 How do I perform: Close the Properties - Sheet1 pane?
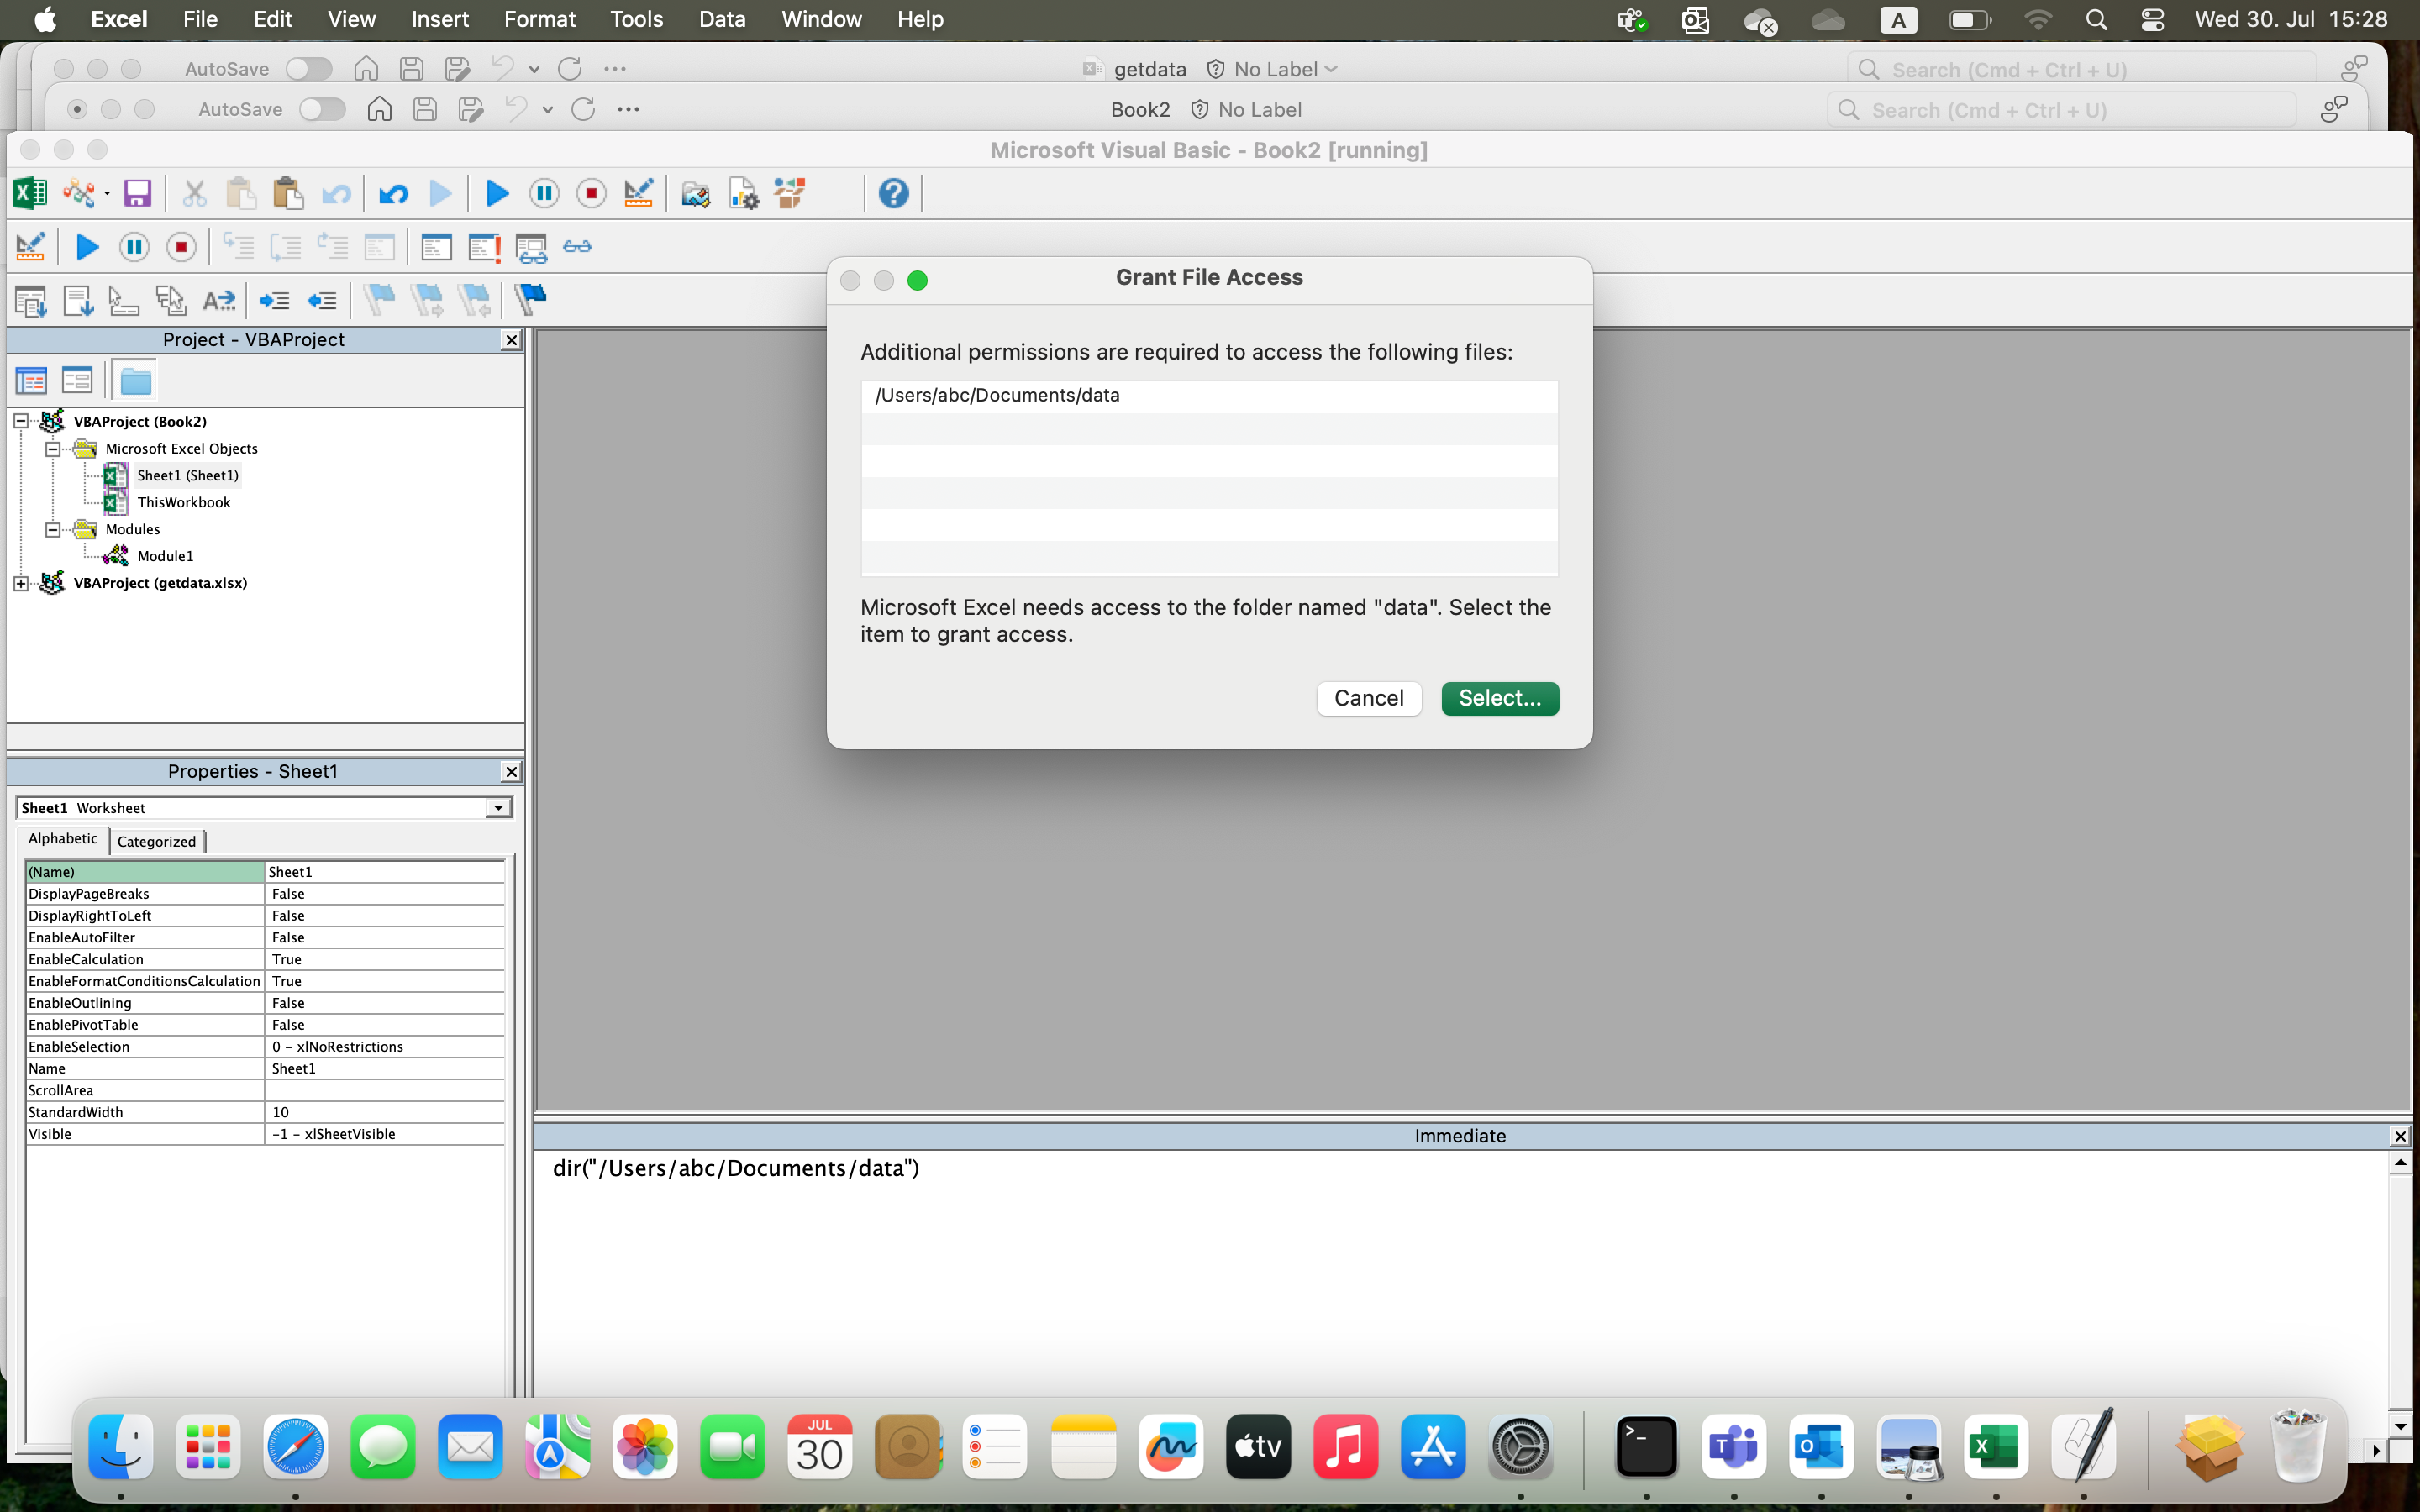511,772
